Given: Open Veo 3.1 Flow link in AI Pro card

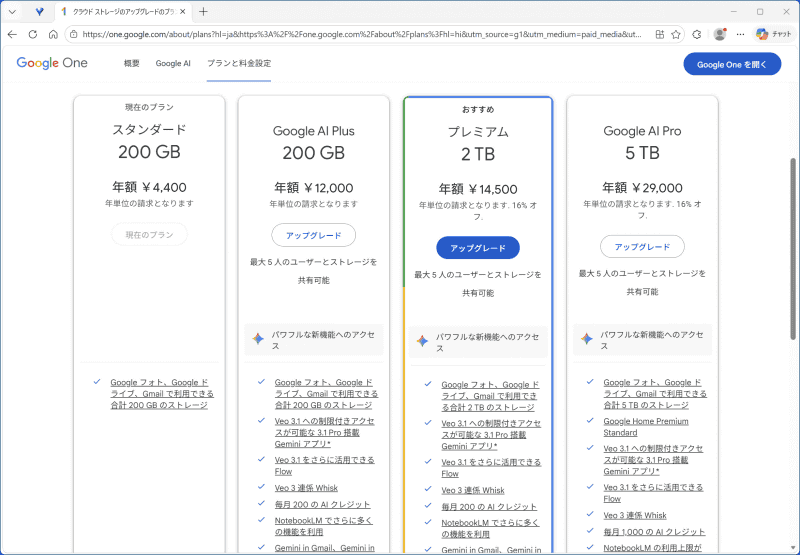Looking at the screenshot, I should tap(653, 493).
